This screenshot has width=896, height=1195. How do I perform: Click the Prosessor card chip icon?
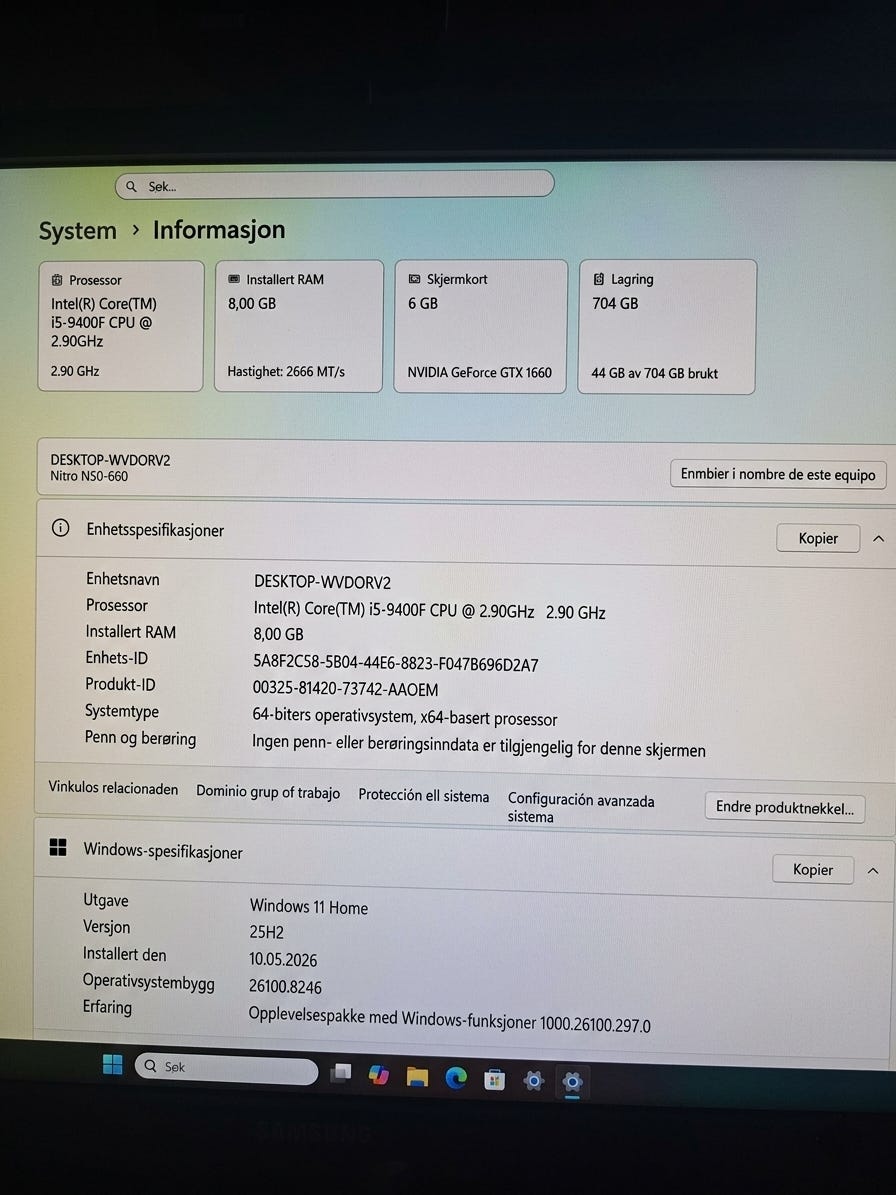(56, 280)
